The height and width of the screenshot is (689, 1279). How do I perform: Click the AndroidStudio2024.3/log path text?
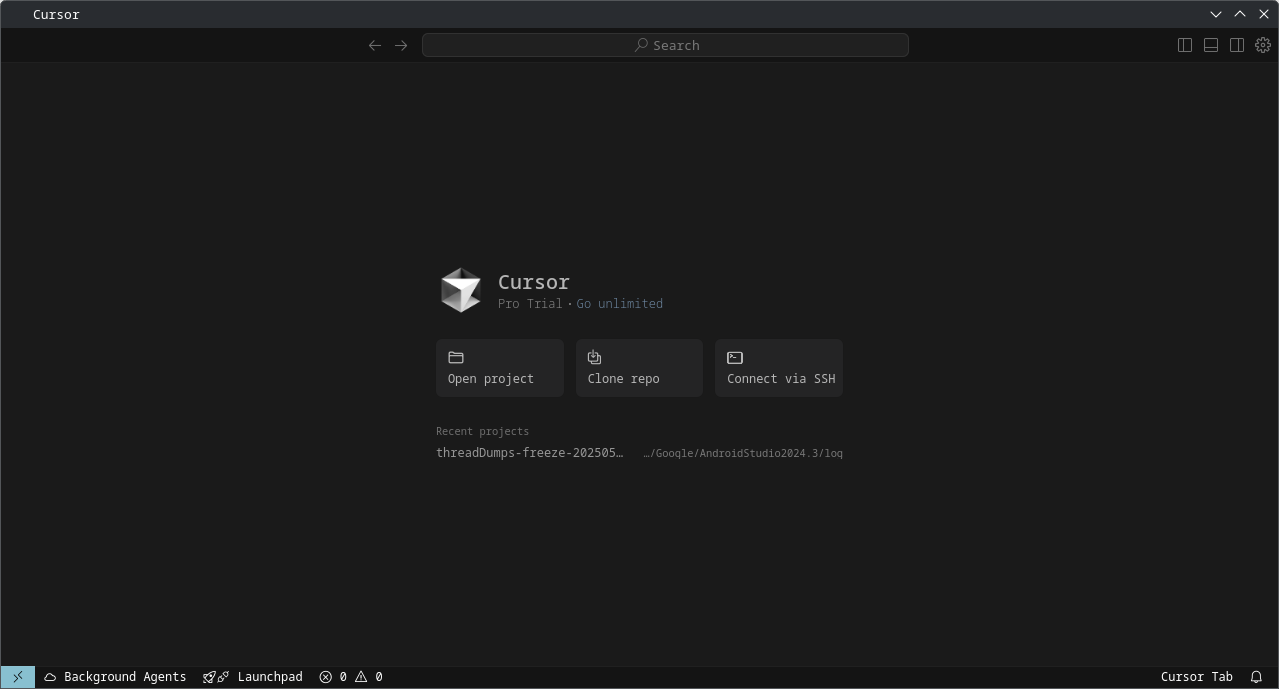coord(743,453)
